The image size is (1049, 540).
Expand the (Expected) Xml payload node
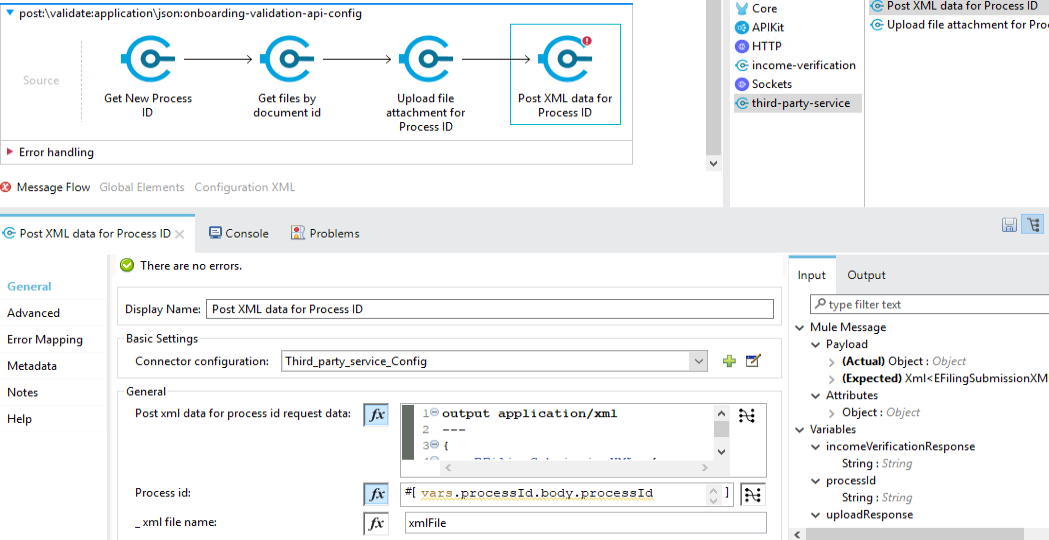coord(832,379)
